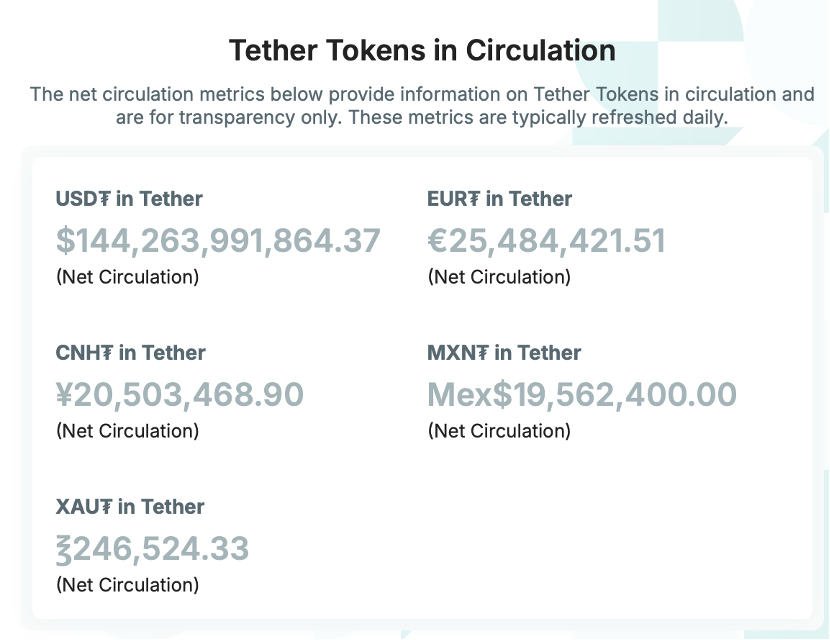The image size is (830, 640).
Task: Click "(Net Circulation)" under the CNH₮ amount
Action: pyautogui.click(x=127, y=431)
